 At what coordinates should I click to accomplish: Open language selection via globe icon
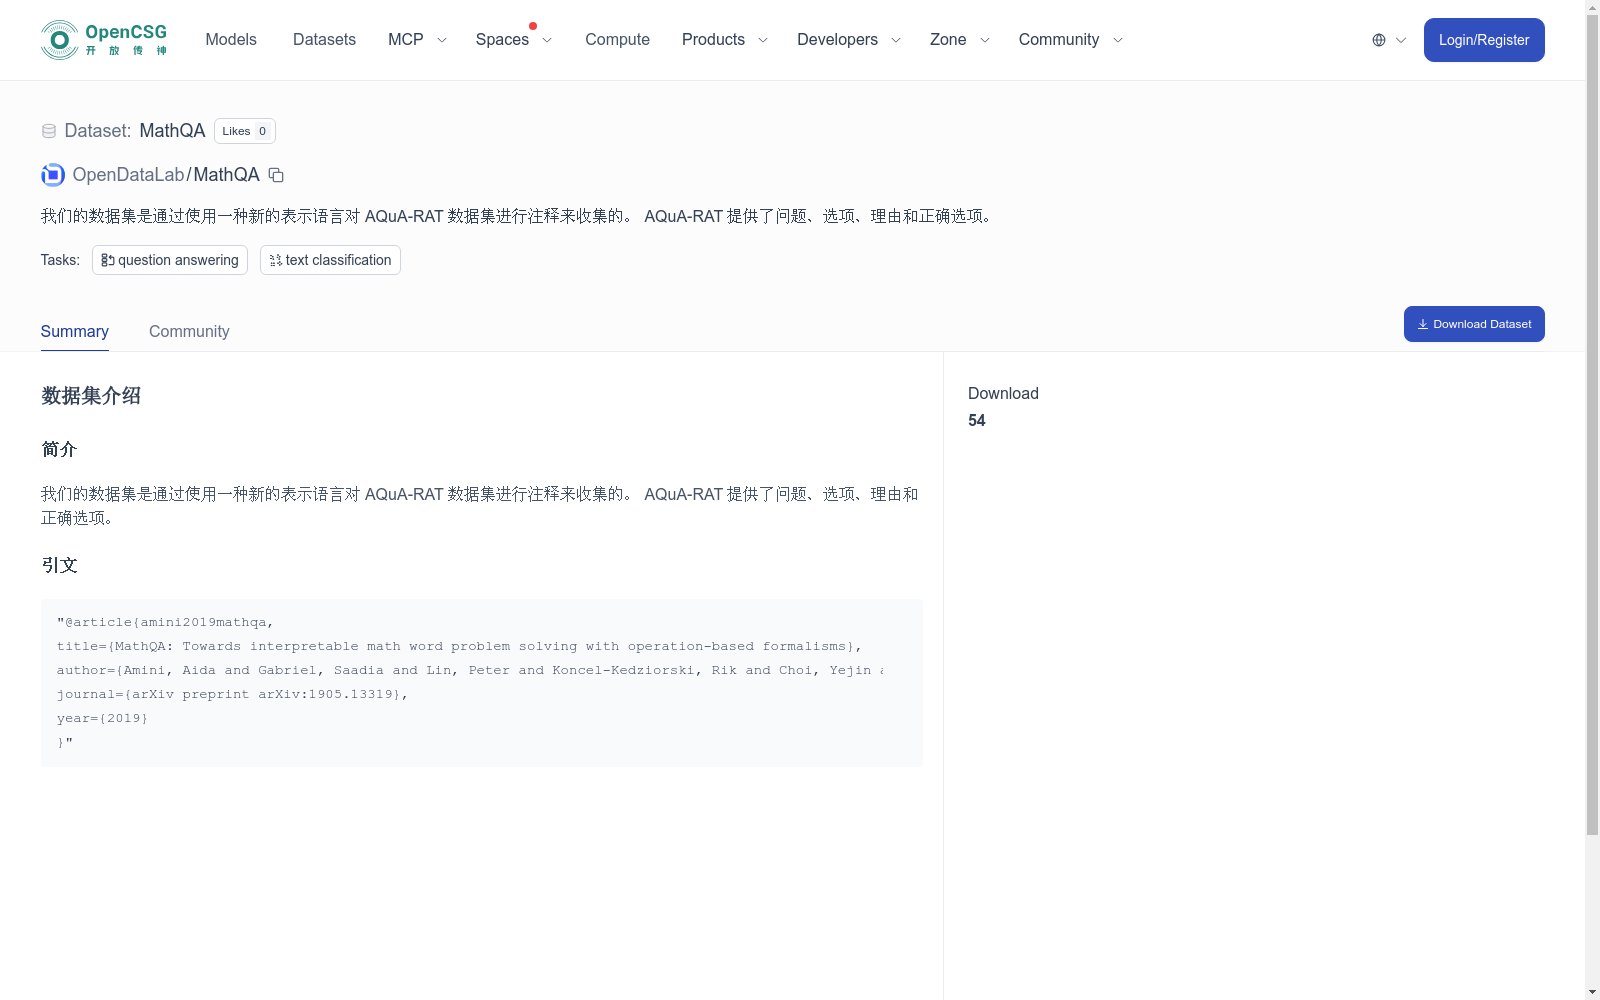(1378, 39)
